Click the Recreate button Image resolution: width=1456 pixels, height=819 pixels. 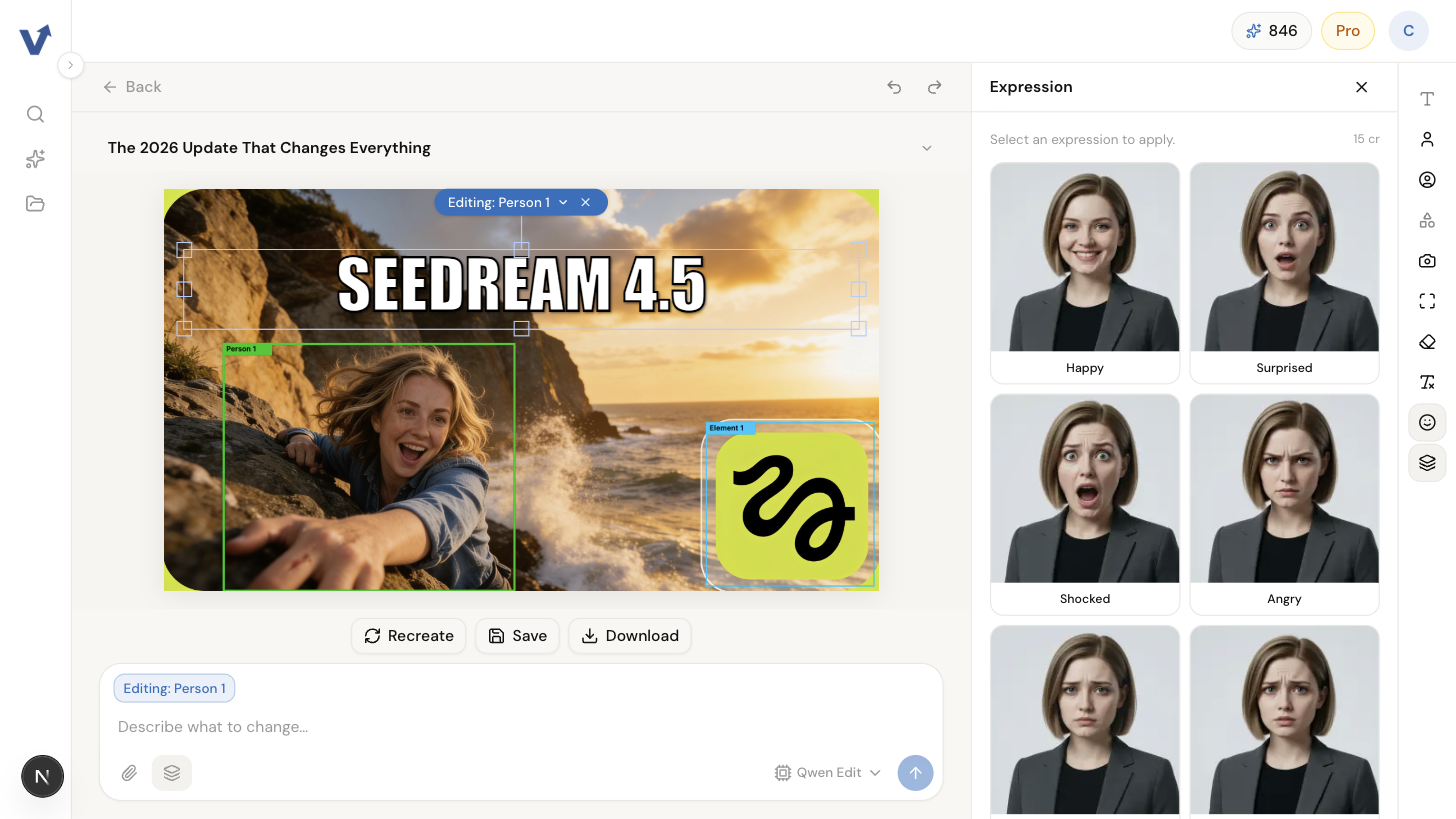point(408,636)
